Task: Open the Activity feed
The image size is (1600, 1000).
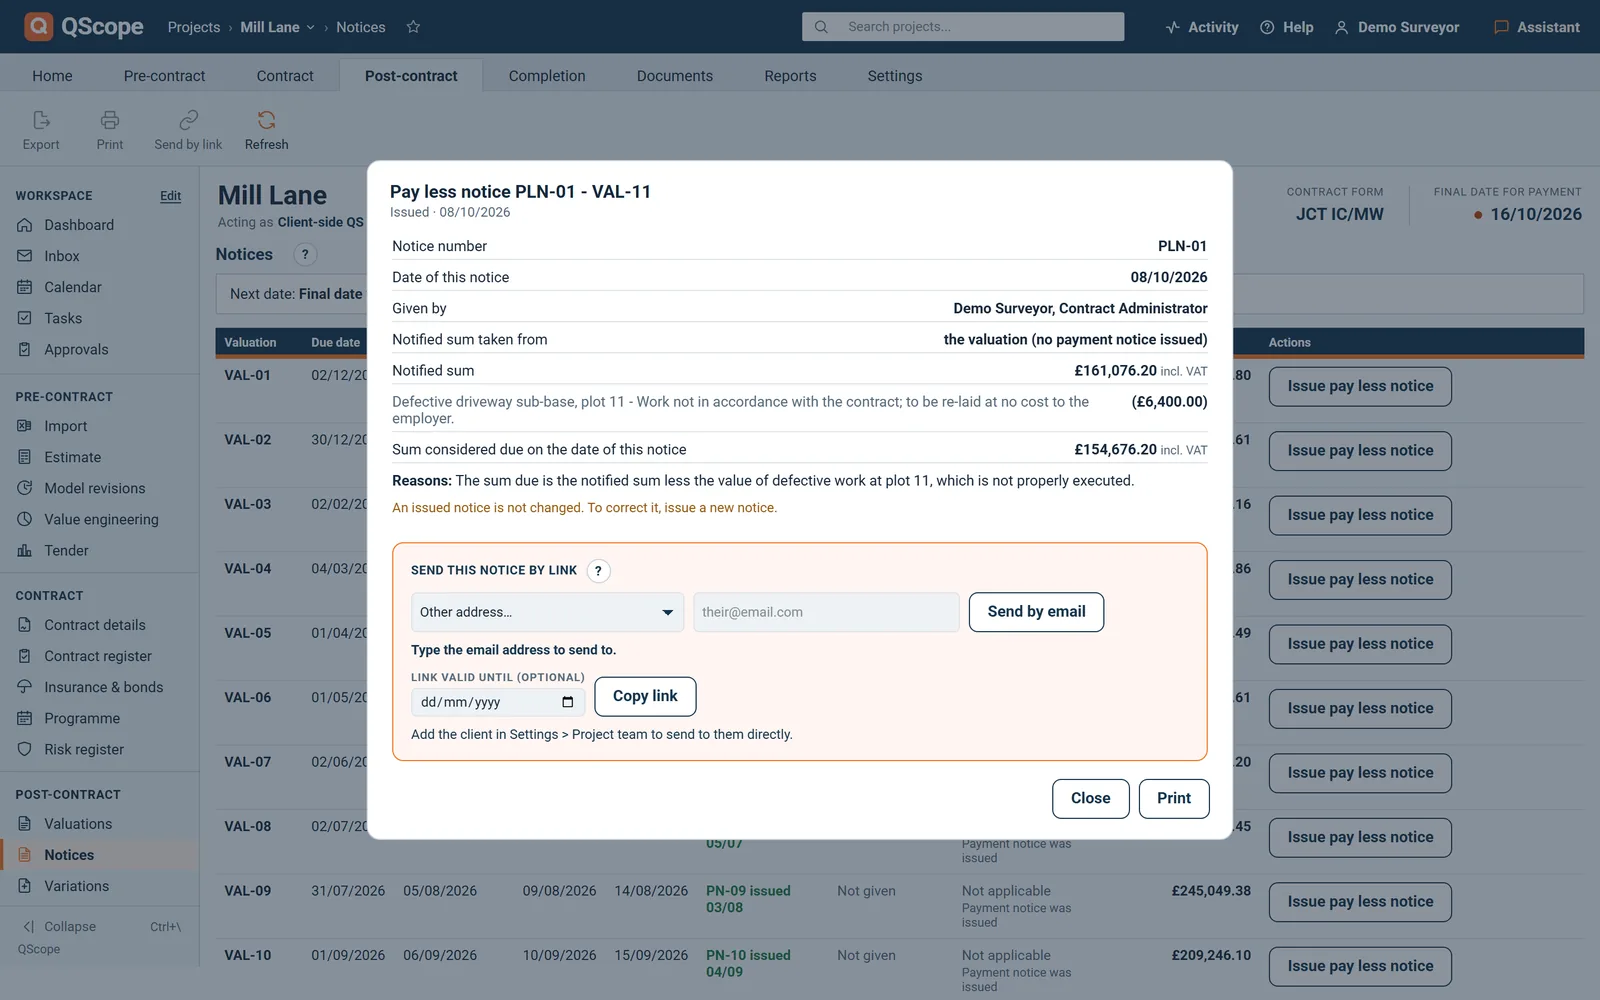Action: pos(1202,27)
